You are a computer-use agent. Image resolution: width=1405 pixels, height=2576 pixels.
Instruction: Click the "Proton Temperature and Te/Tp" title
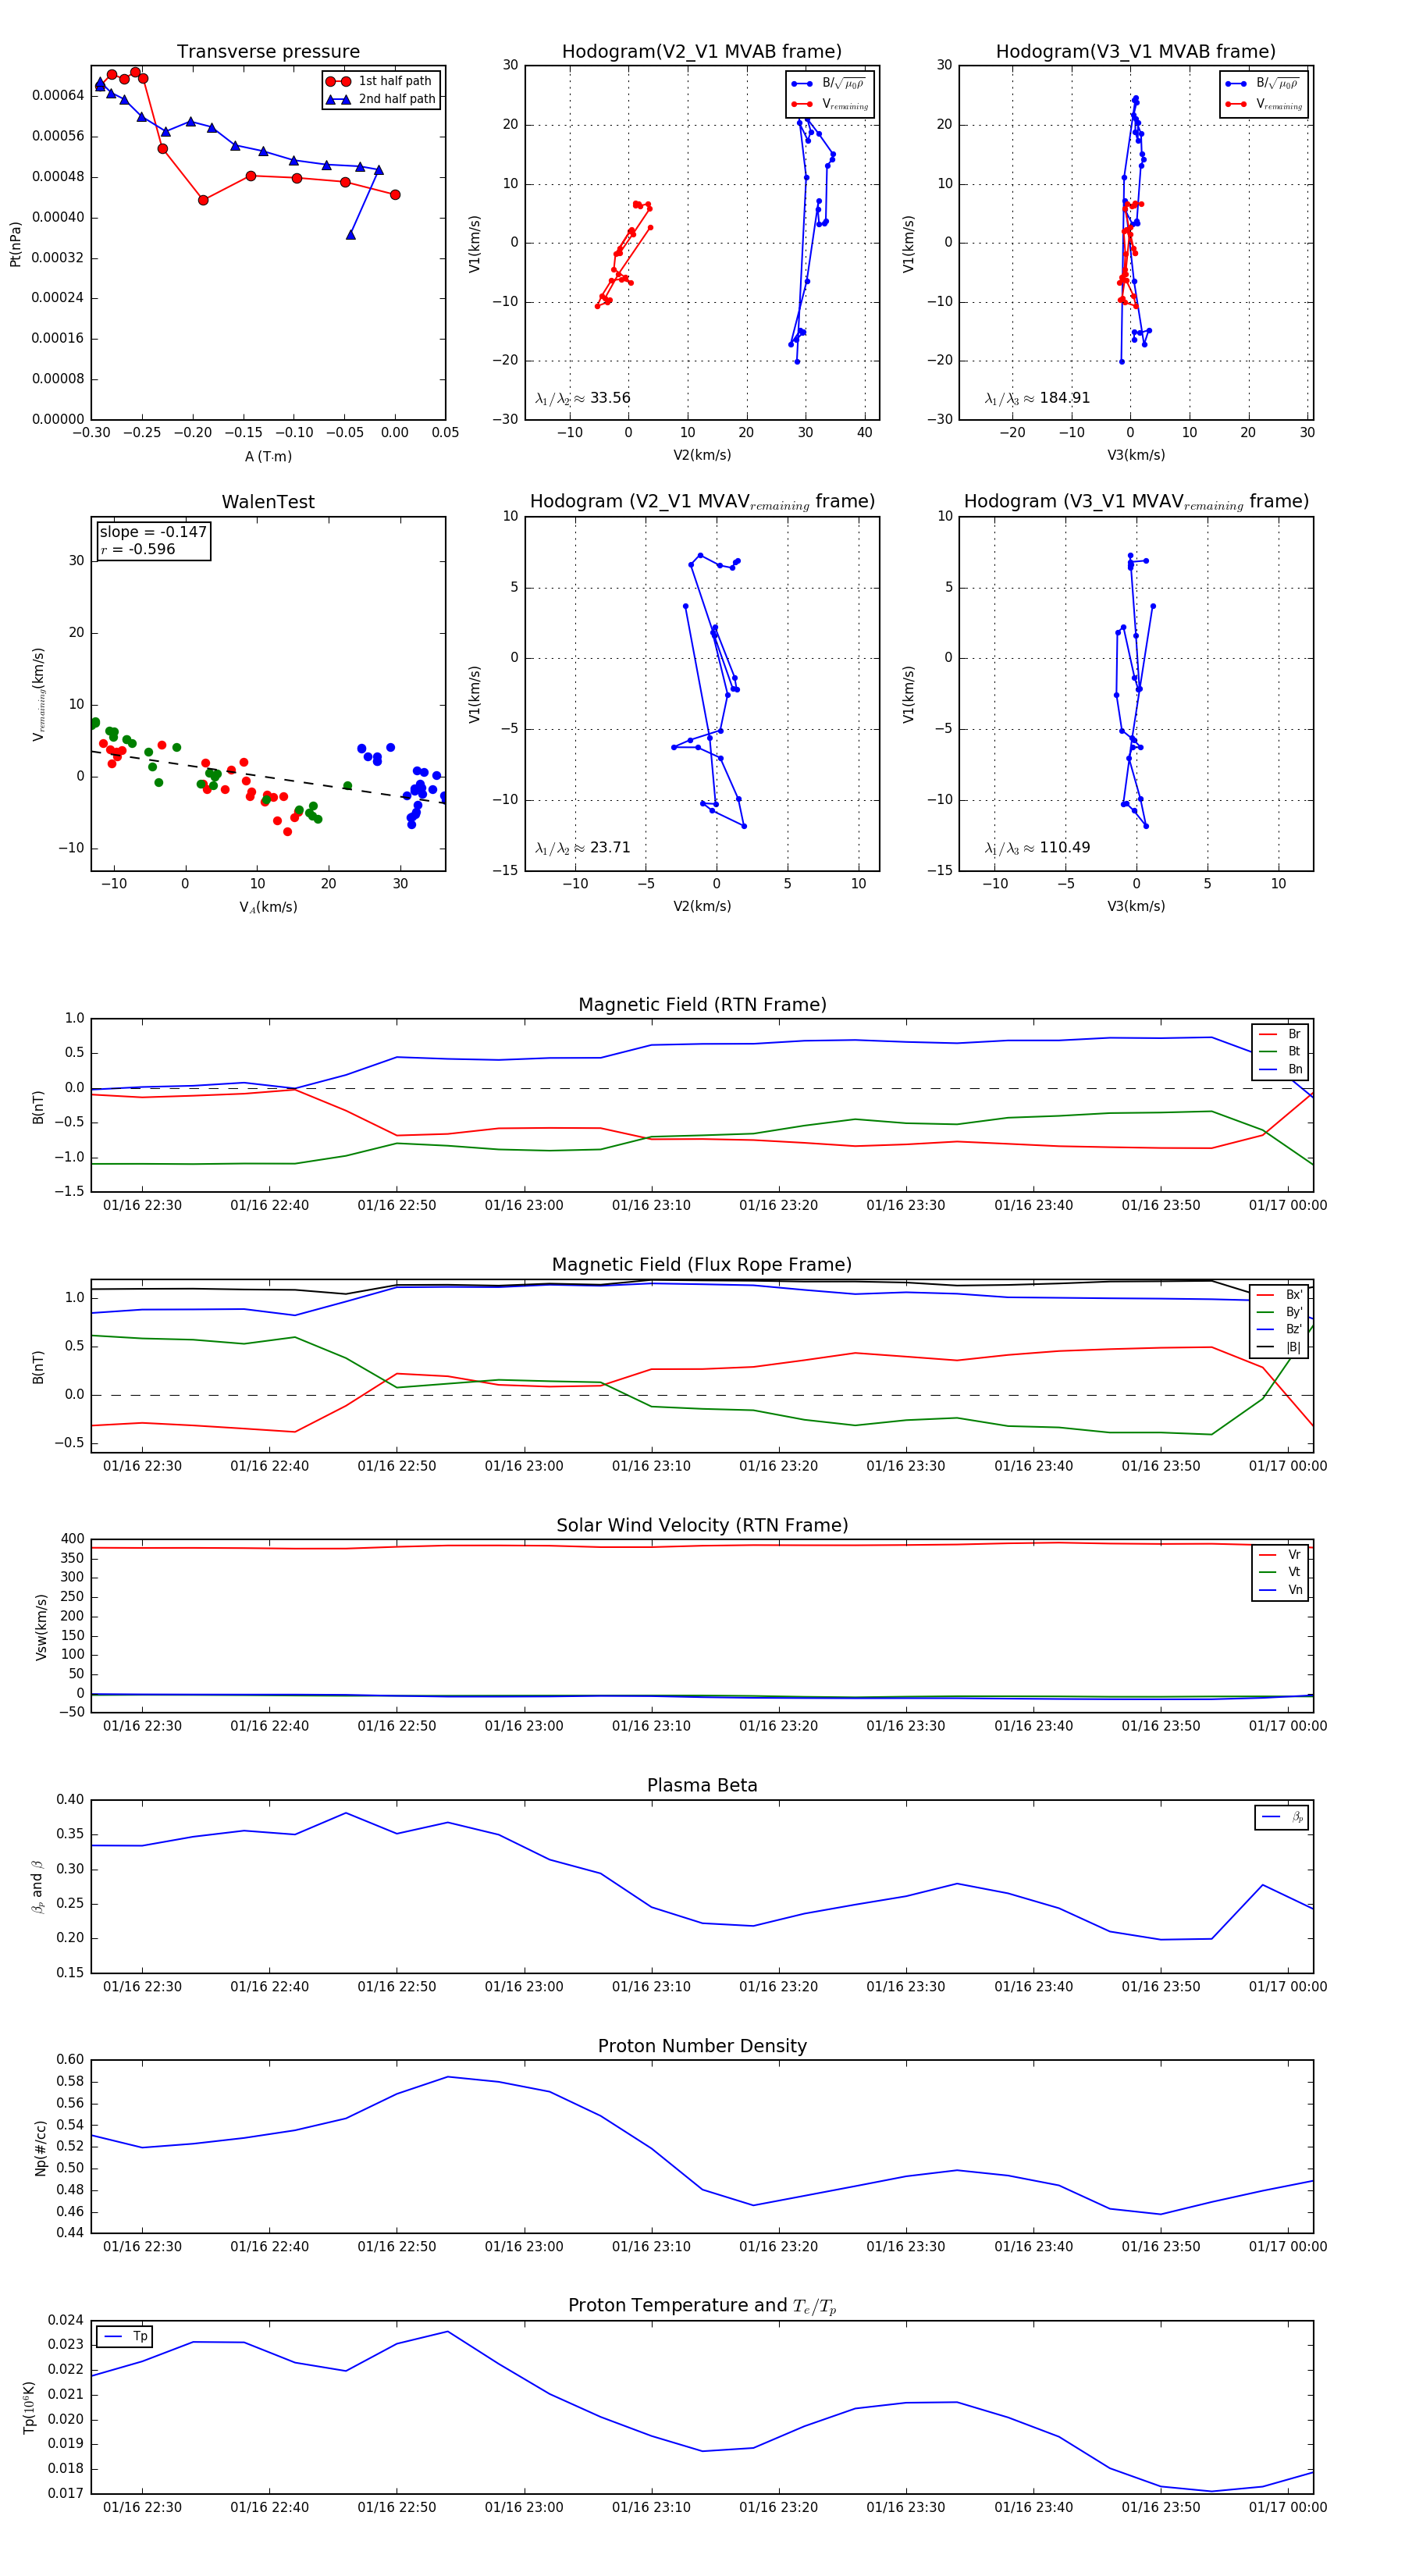point(702,2306)
